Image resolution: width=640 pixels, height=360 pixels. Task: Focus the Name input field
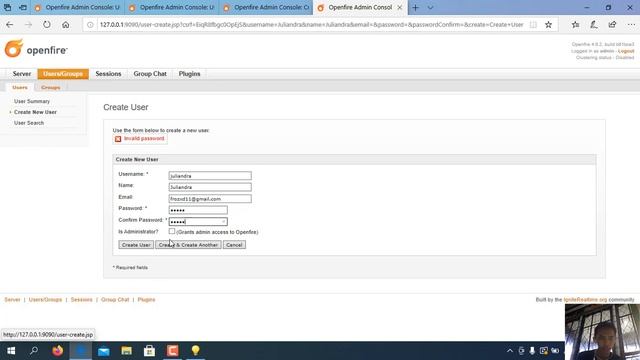click(x=210, y=187)
